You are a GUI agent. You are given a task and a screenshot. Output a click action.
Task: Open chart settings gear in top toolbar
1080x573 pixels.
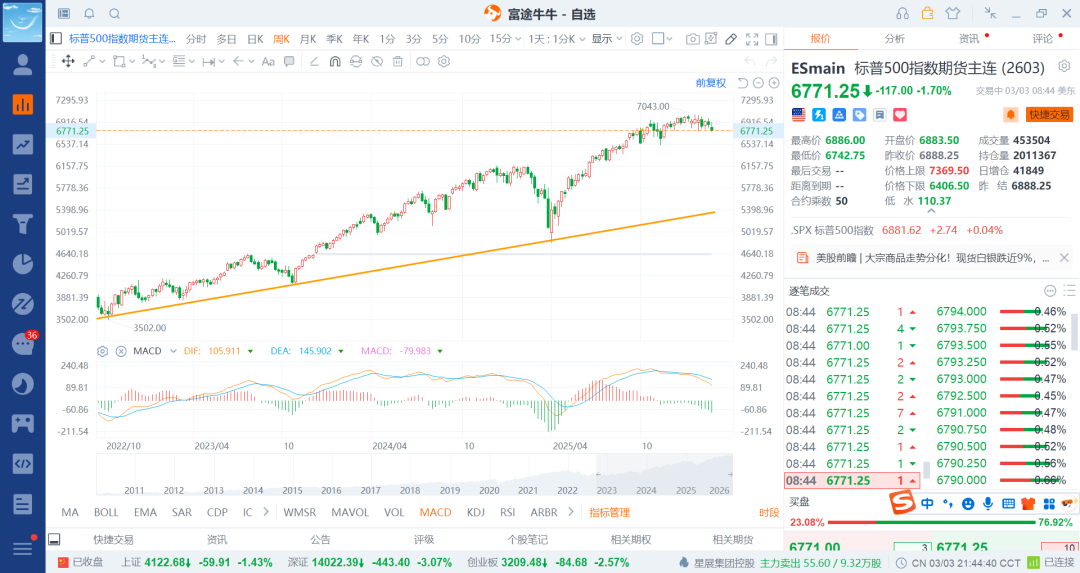(x=637, y=39)
